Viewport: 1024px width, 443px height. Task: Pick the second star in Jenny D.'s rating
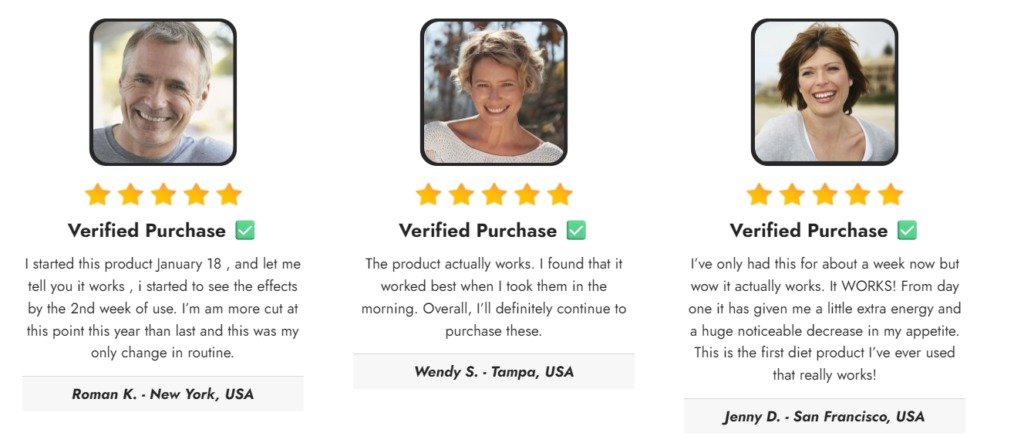point(791,194)
